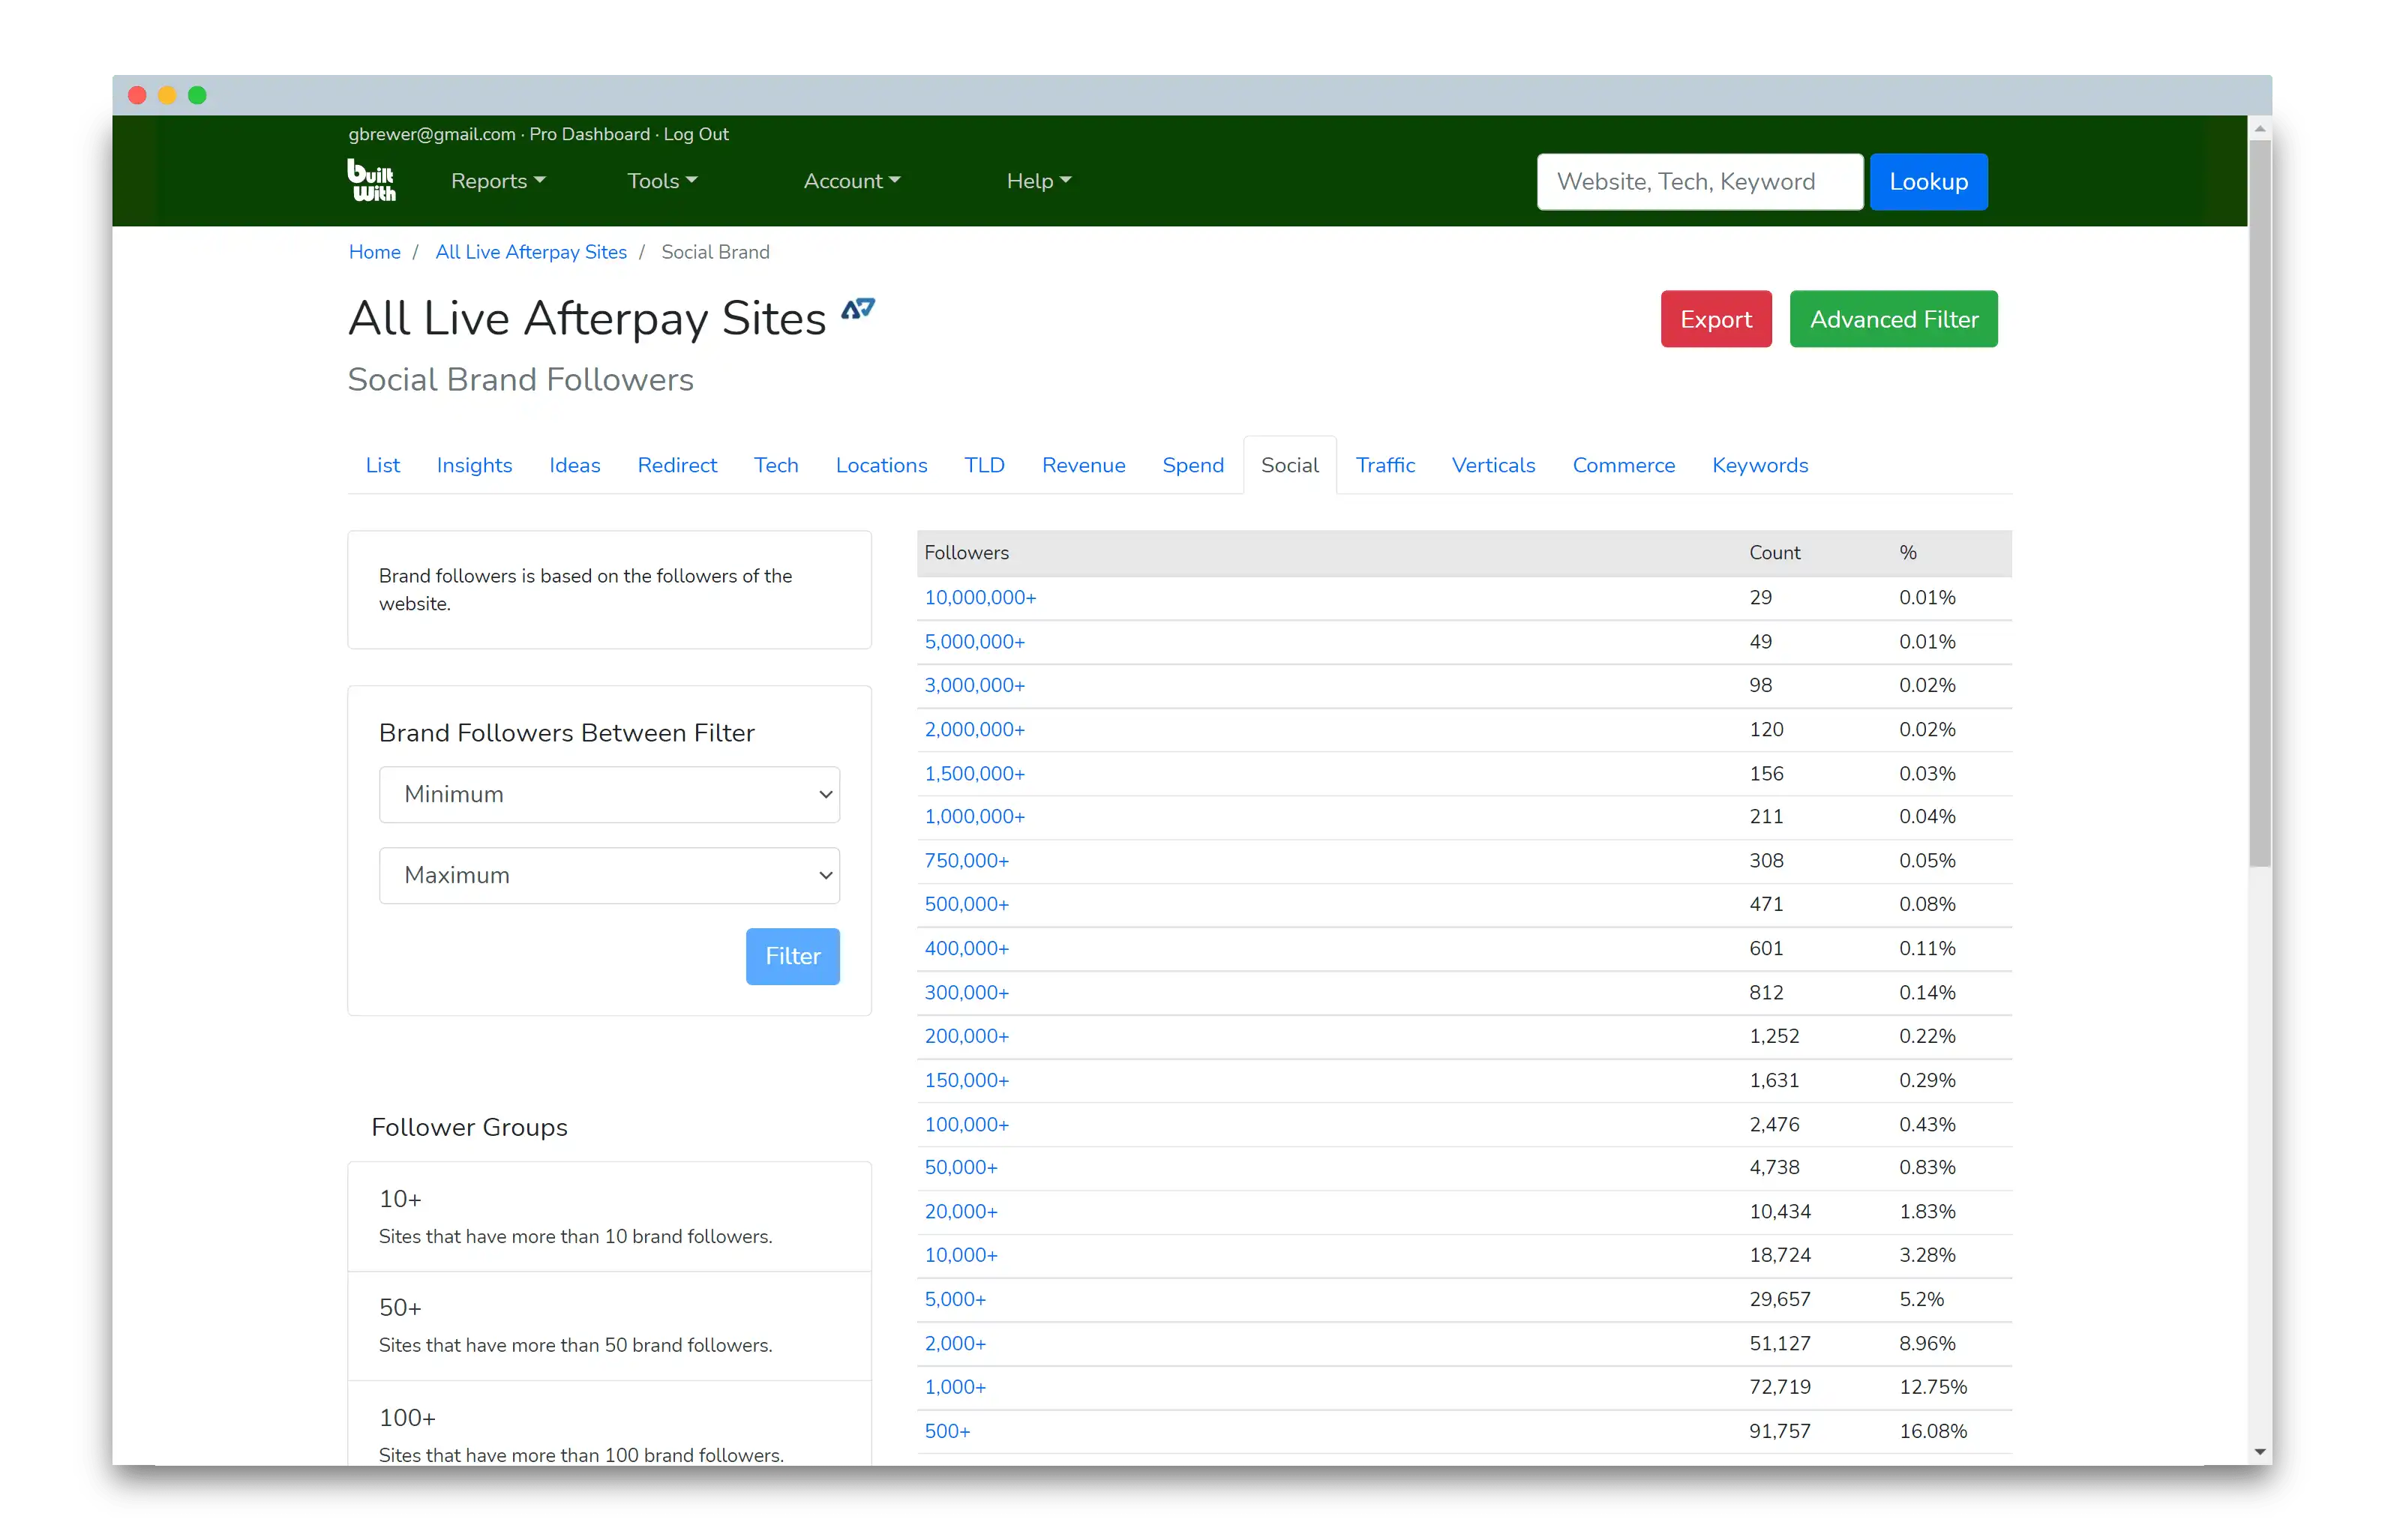
Task: Click the BuiltWith logo icon
Action: [371, 180]
